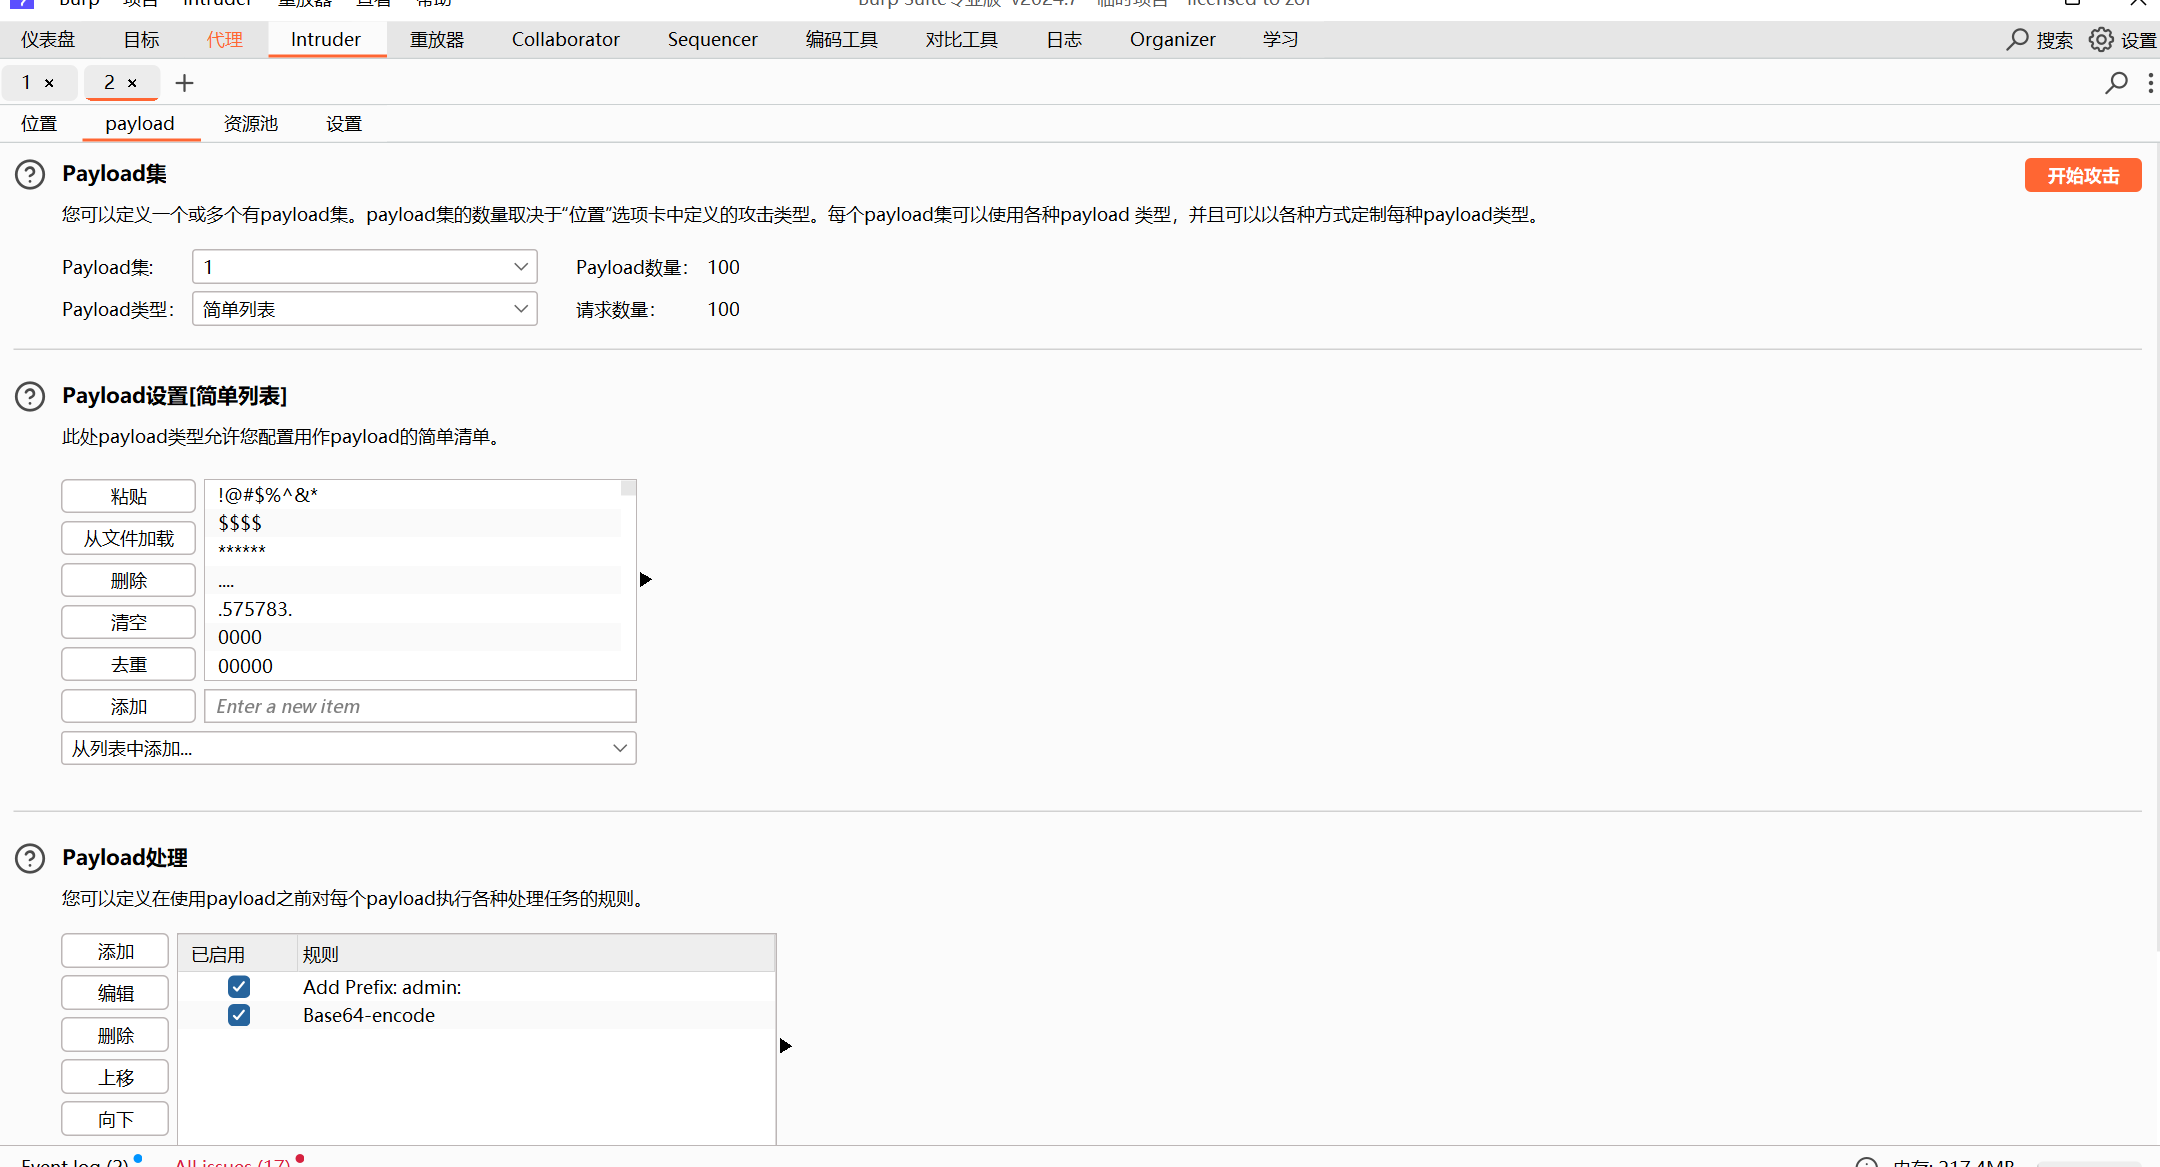Viewport: 2160px width, 1167px height.
Task: Click the search magnifier in top bar
Action: [x=2017, y=40]
